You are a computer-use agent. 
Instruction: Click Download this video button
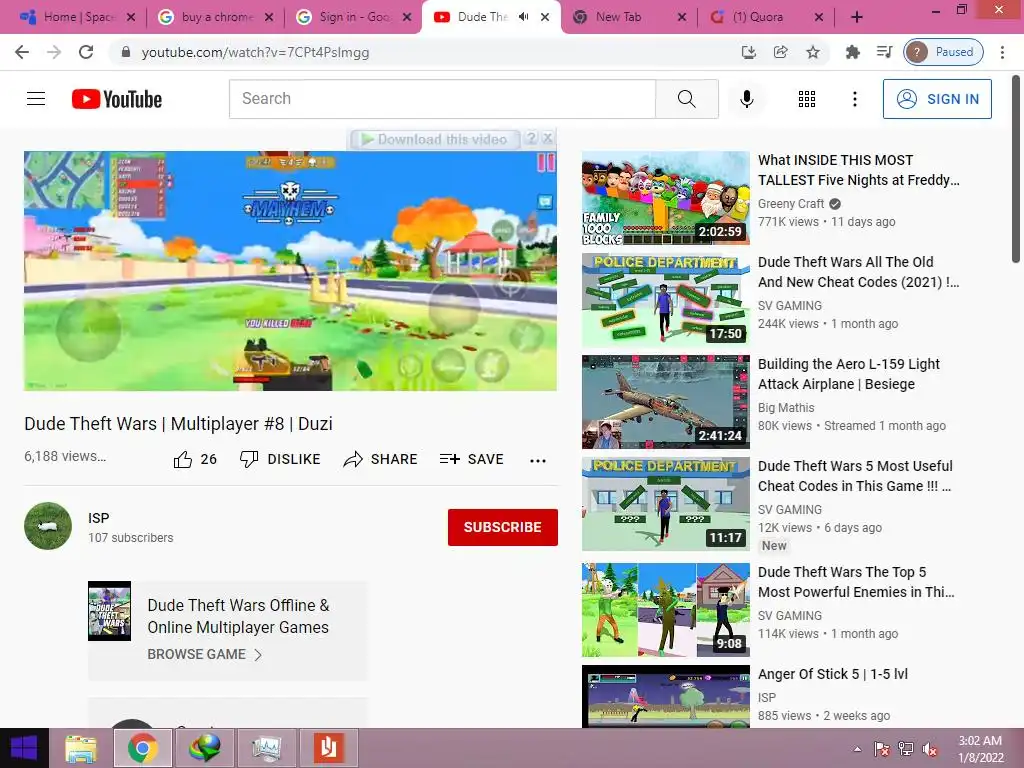[435, 139]
